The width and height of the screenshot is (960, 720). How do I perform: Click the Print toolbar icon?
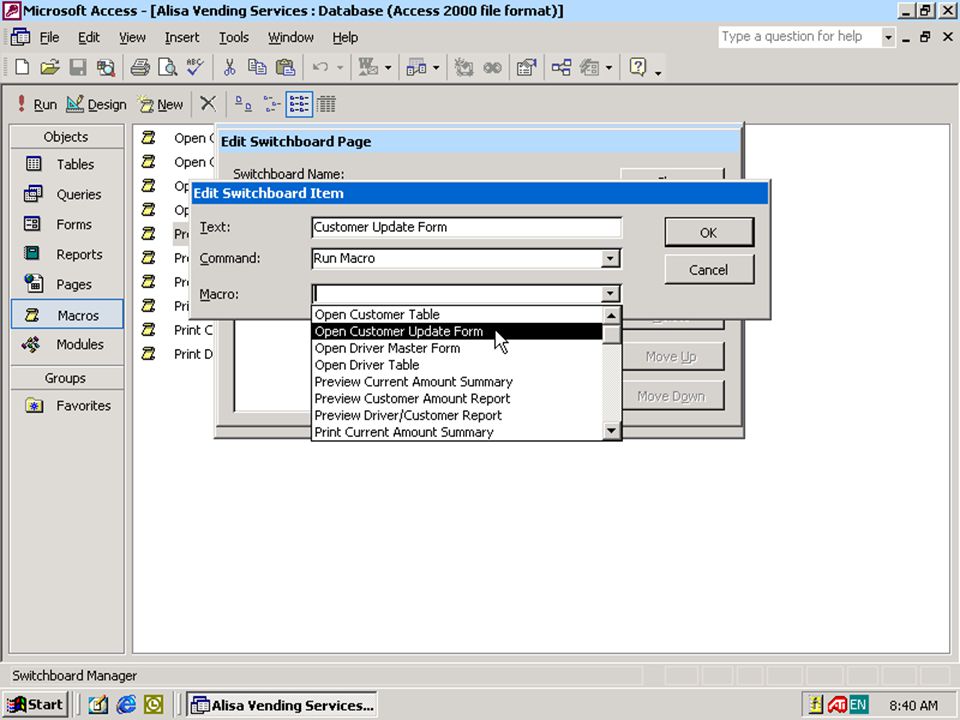coord(140,67)
